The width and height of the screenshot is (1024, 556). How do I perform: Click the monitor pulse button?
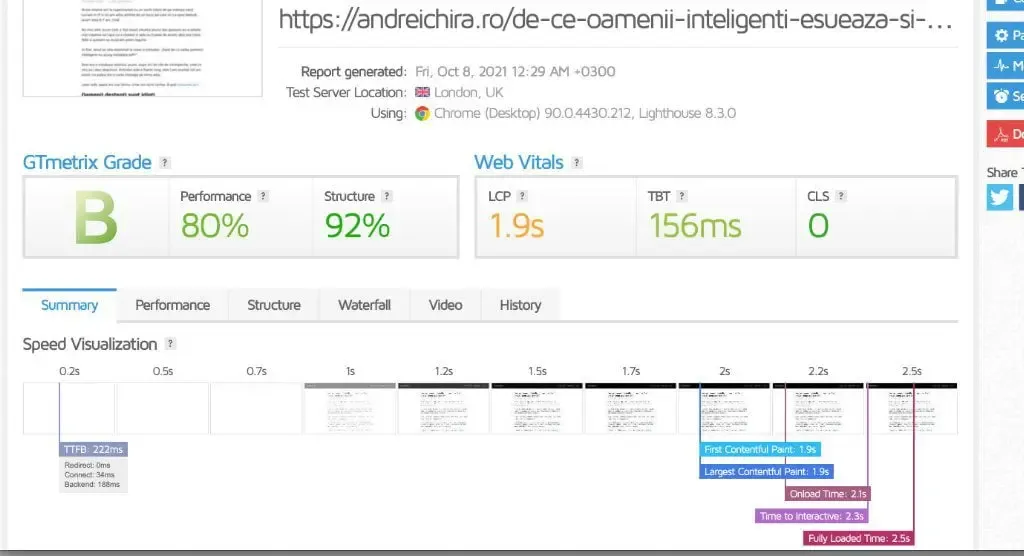(x=1006, y=66)
